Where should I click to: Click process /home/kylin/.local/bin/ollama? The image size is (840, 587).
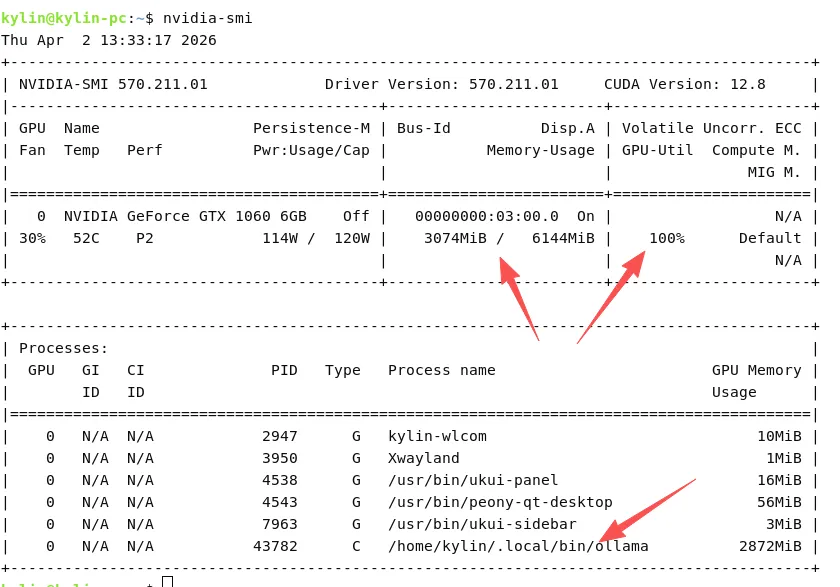[518, 546]
